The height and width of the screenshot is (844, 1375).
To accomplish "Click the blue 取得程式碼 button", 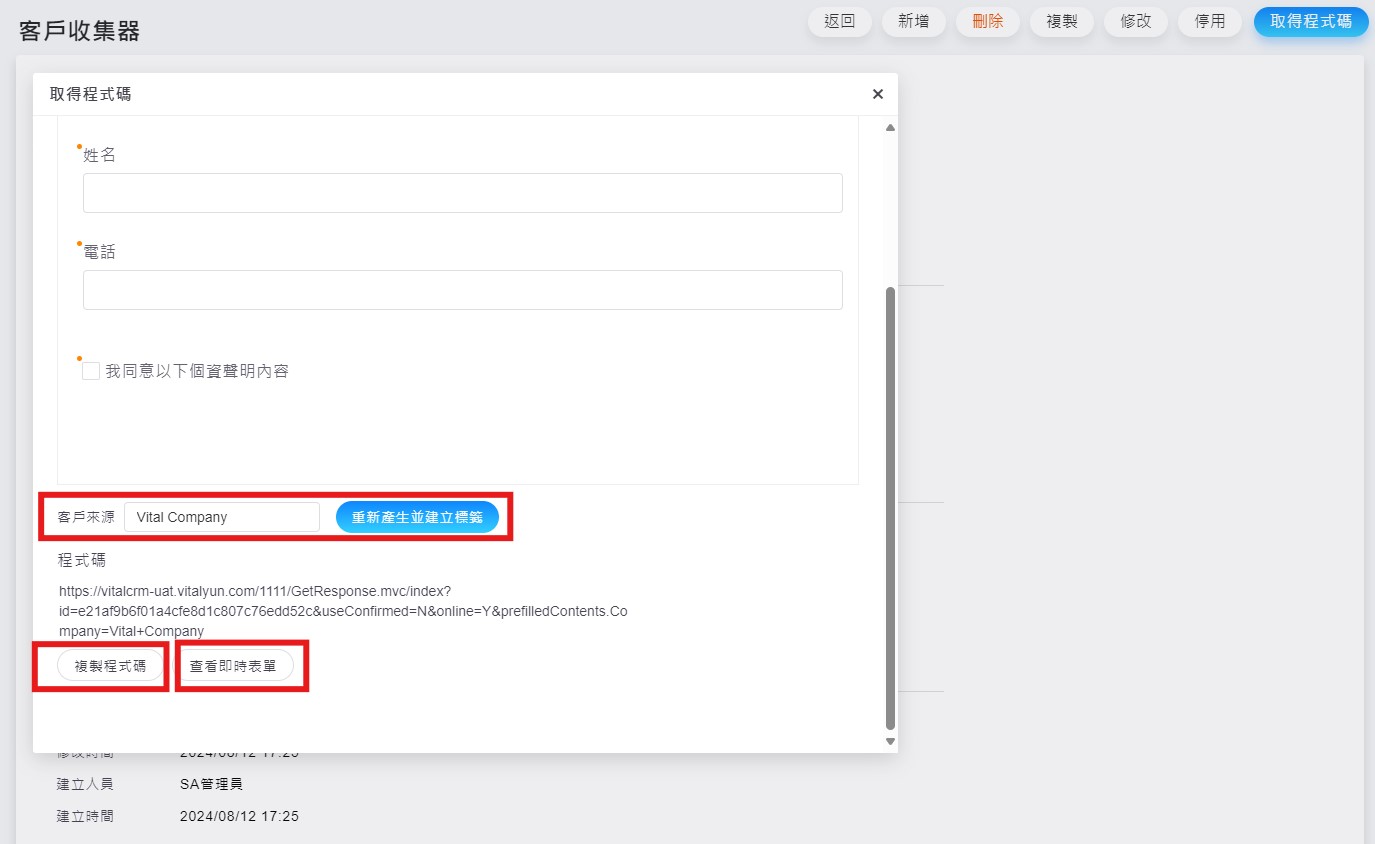I will tap(1310, 21).
